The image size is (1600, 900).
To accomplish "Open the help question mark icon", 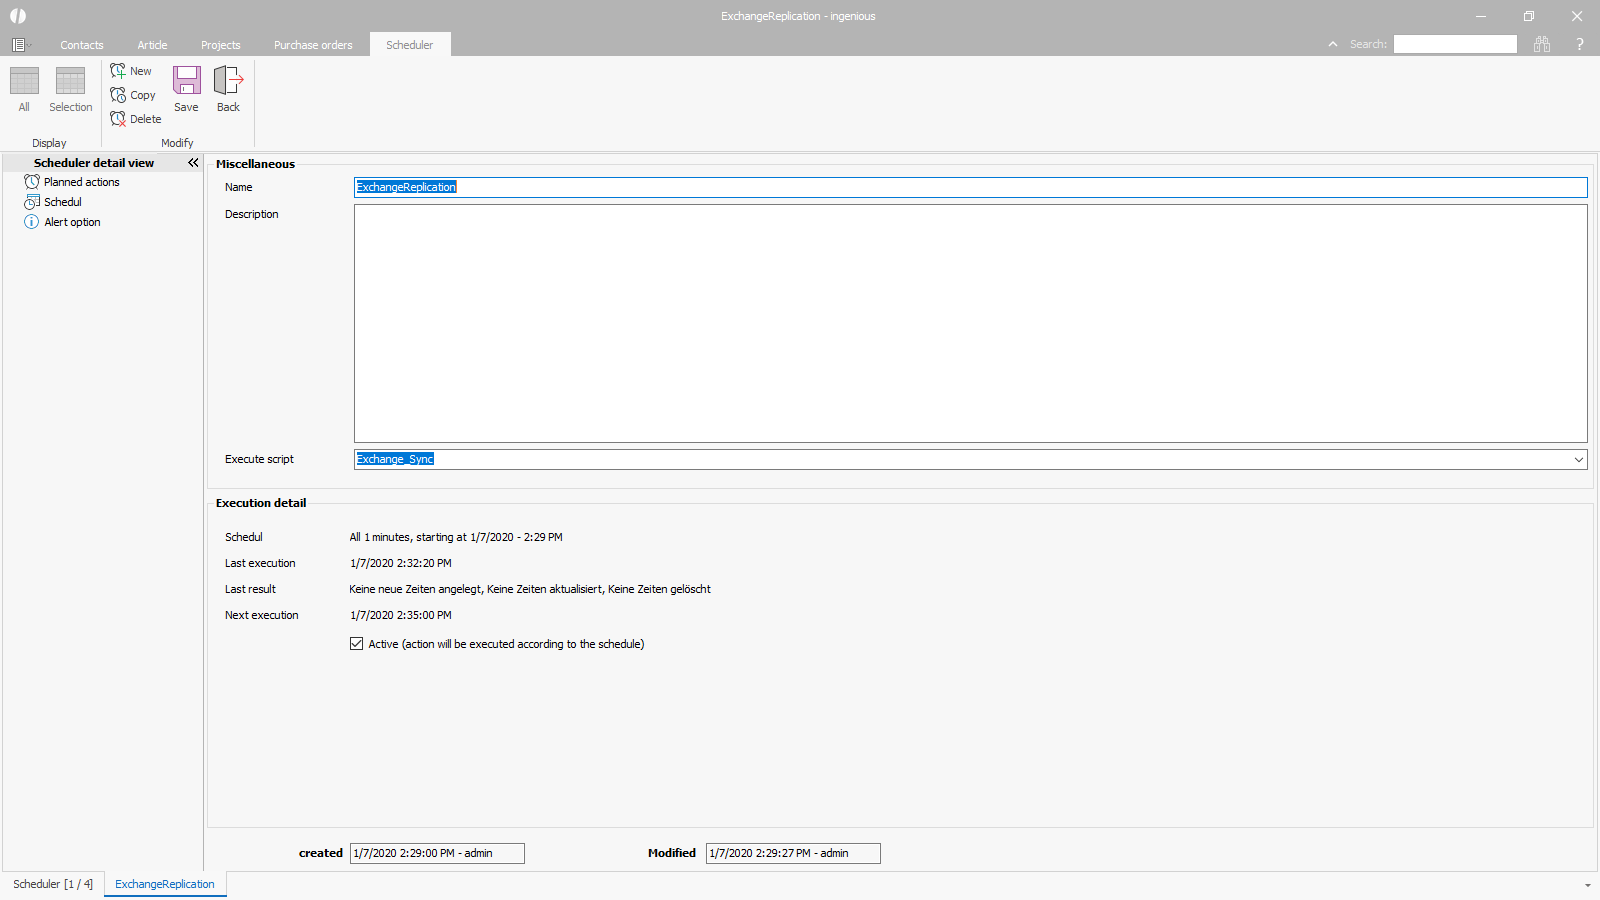I will [x=1579, y=44].
